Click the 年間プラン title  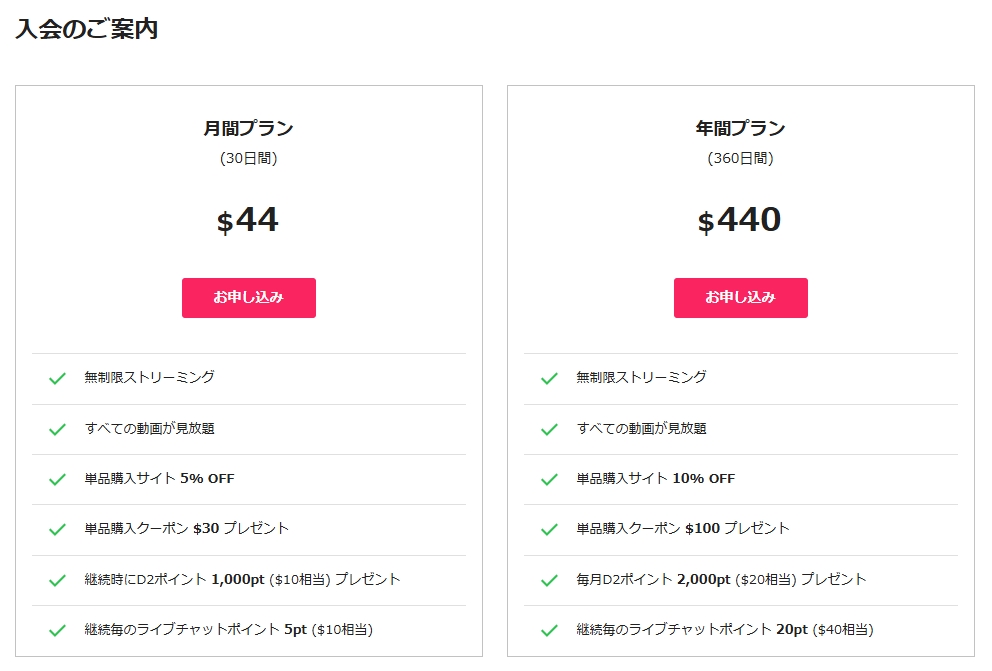pyautogui.click(x=740, y=128)
